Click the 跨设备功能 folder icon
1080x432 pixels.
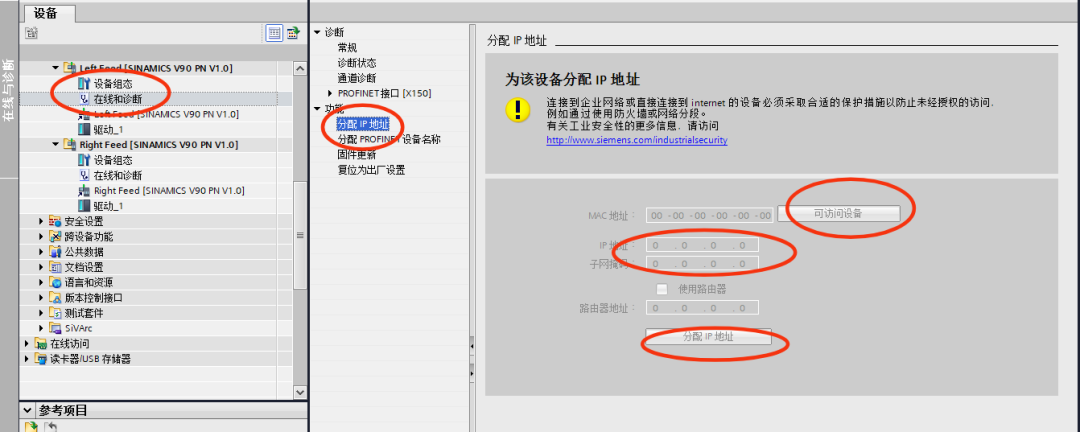pos(55,236)
